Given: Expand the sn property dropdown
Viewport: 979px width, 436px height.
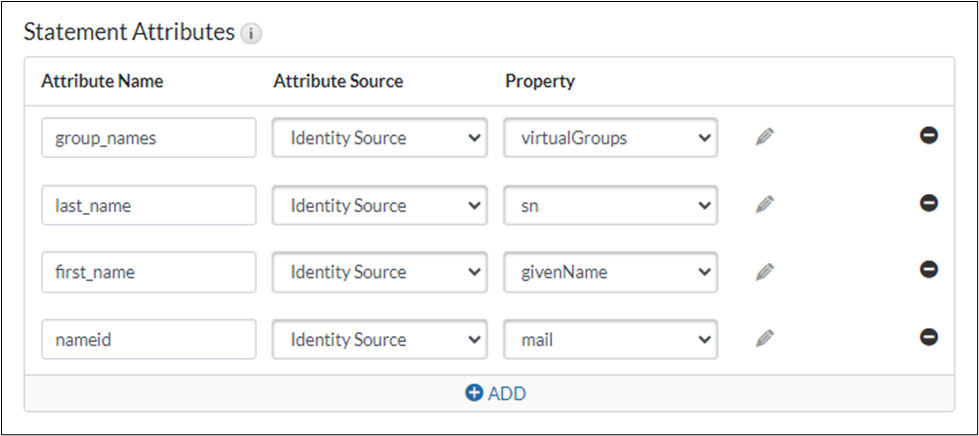Looking at the screenshot, I should point(610,205).
